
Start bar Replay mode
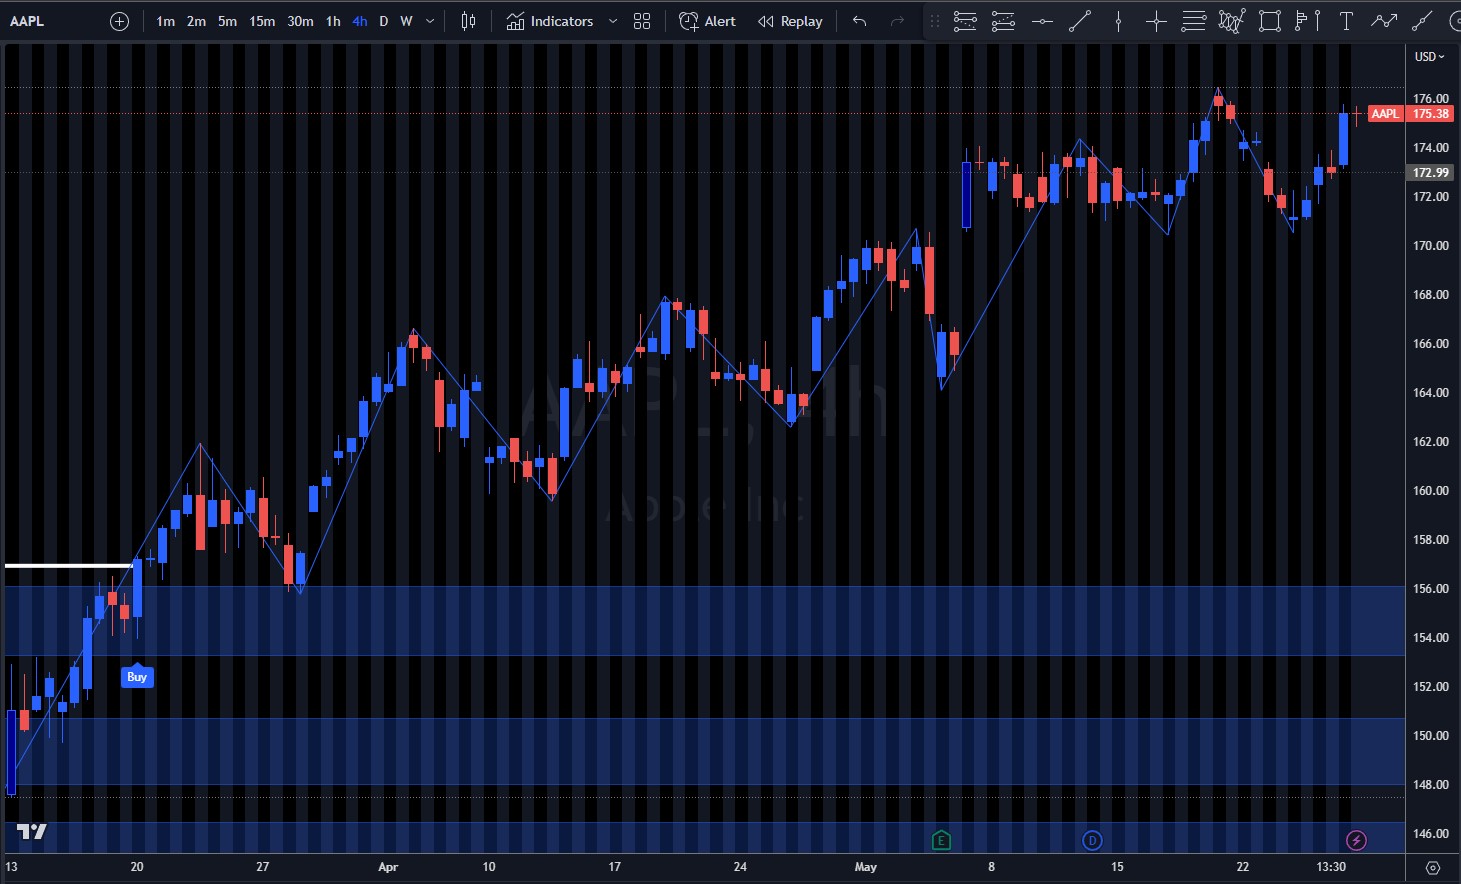790,21
